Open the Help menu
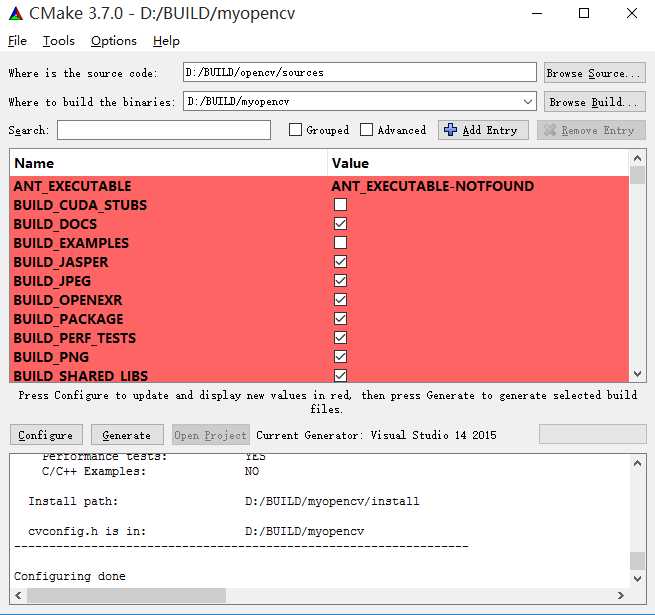 coord(166,41)
